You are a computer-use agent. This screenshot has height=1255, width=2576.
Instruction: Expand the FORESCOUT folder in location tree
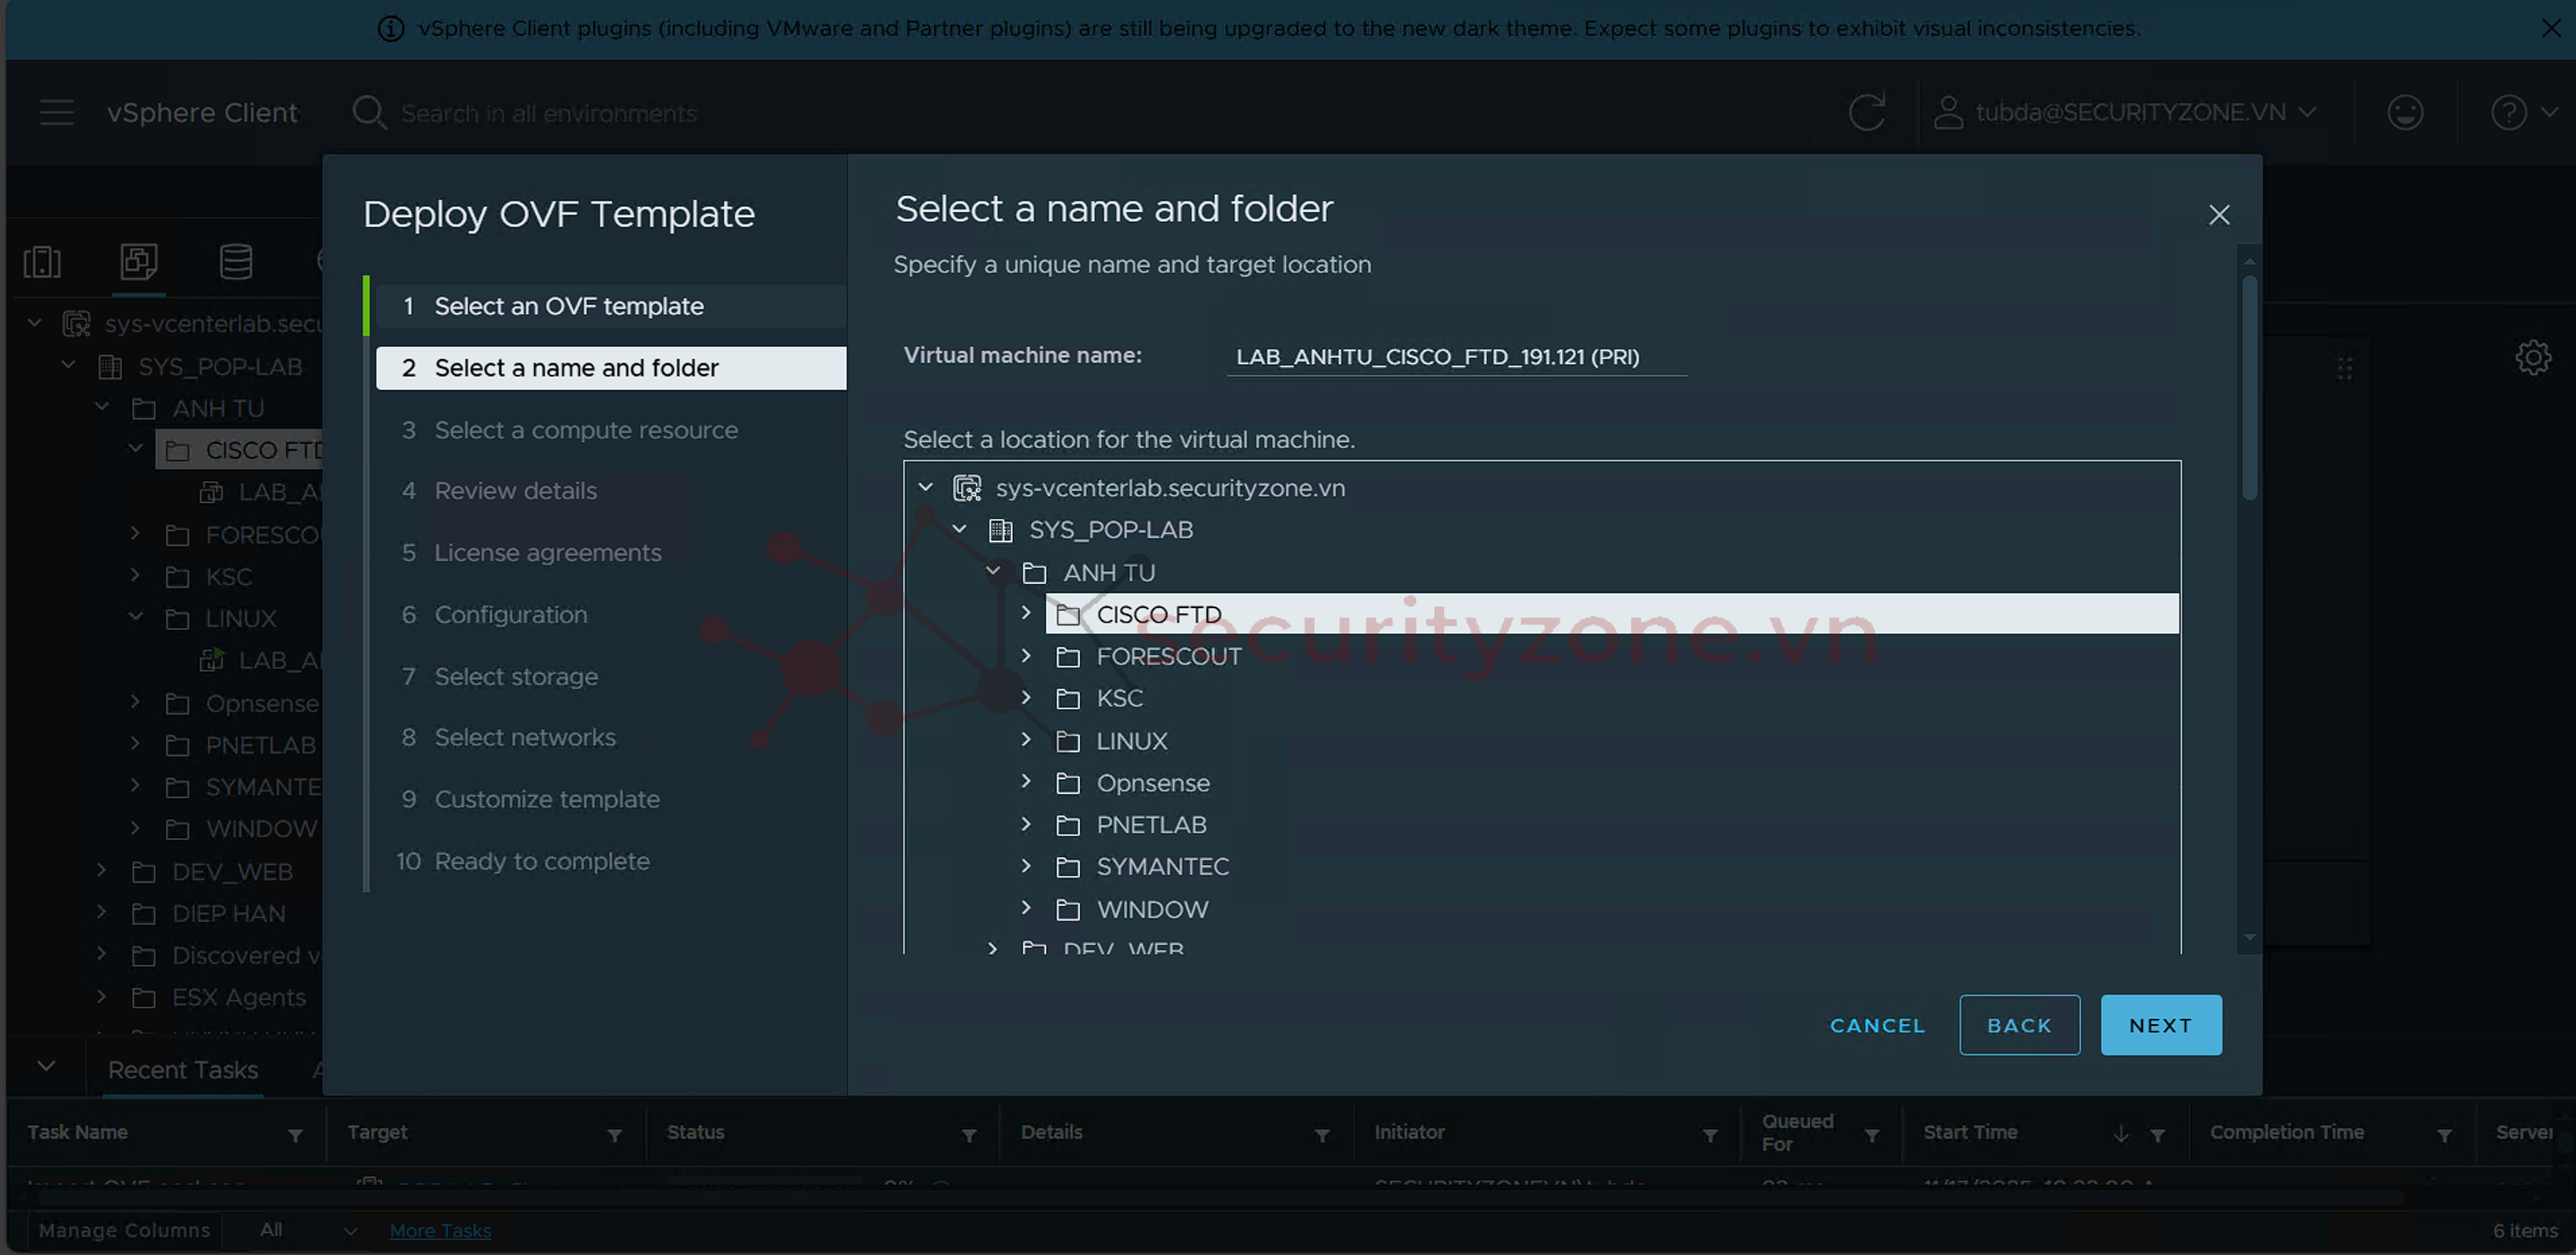[1026, 656]
